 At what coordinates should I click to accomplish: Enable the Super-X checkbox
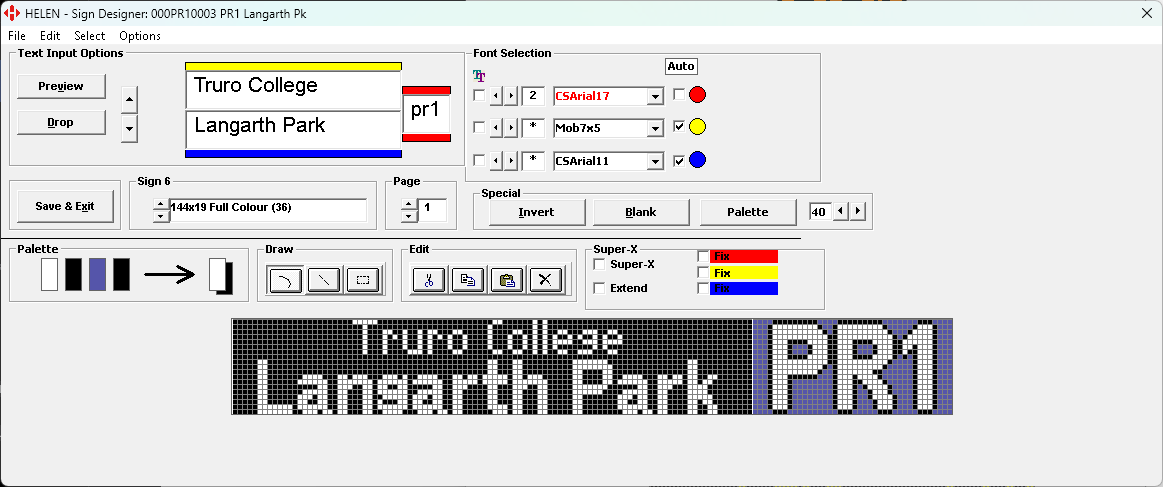pyautogui.click(x=600, y=264)
